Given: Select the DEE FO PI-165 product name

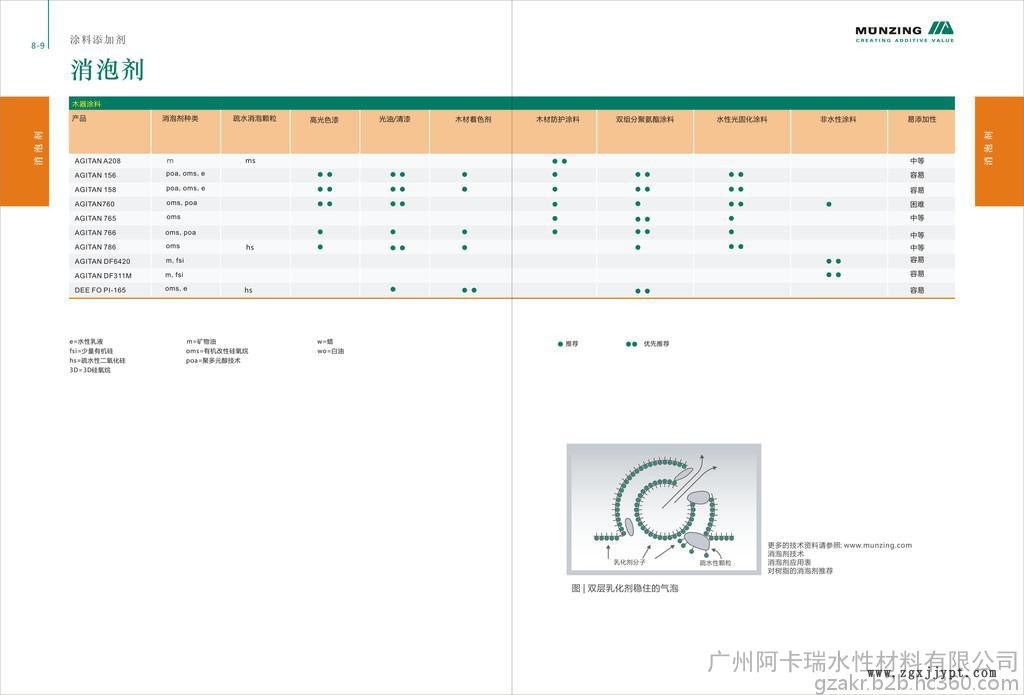Looking at the screenshot, I should tap(100, 290).
